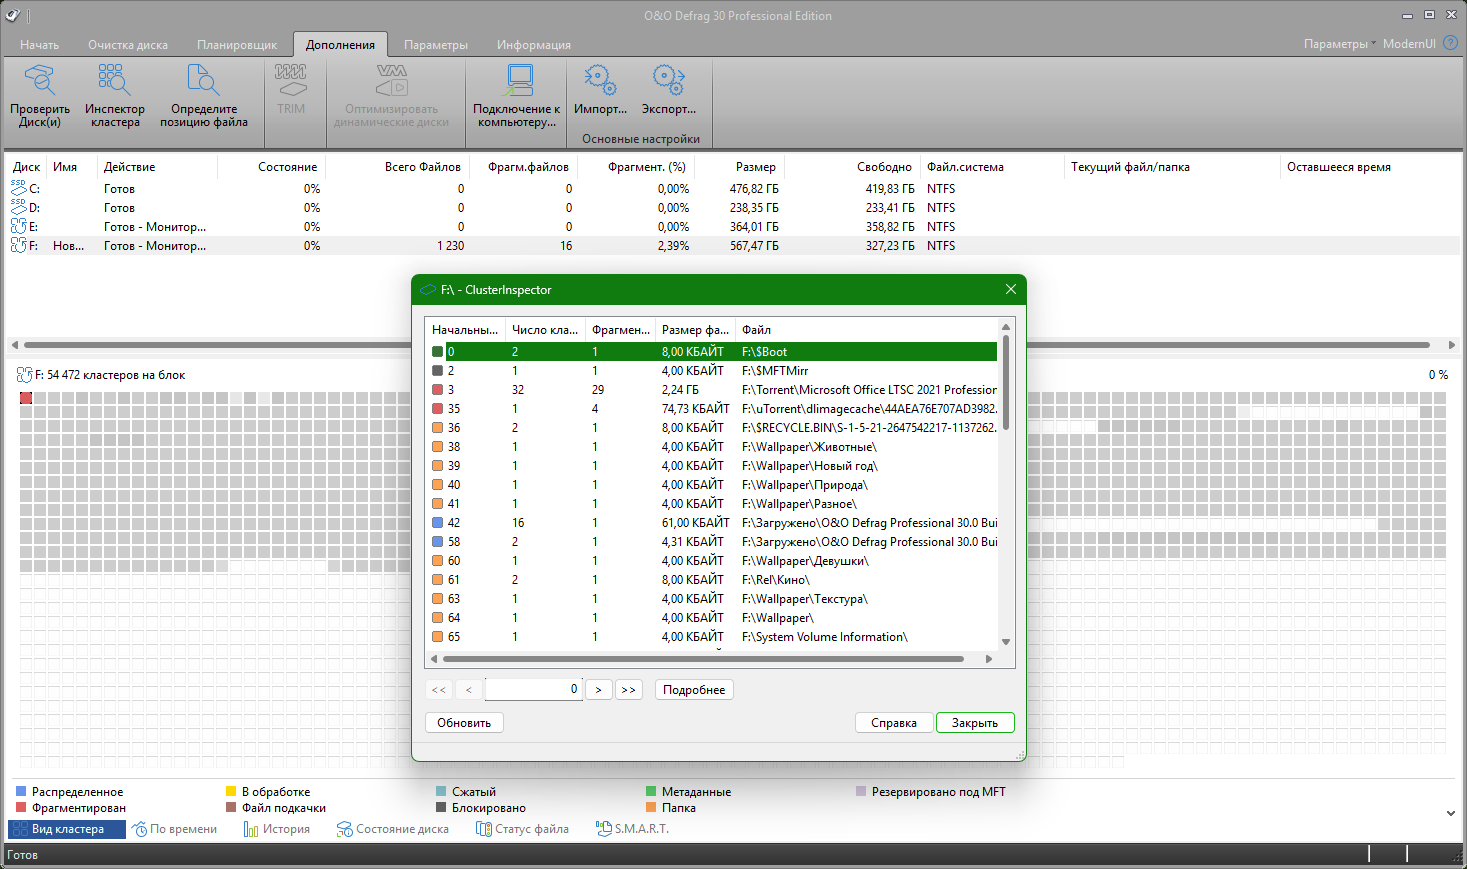Click the Импорт settings icon

600,81
